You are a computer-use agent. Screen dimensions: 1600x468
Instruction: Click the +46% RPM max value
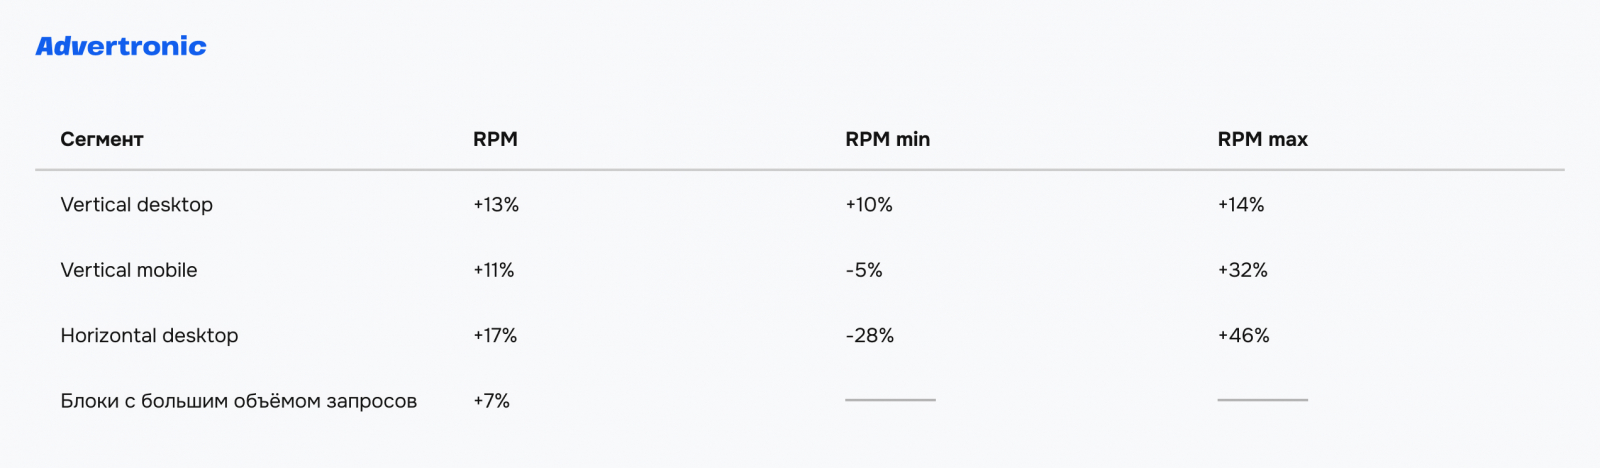[1243, 336]
